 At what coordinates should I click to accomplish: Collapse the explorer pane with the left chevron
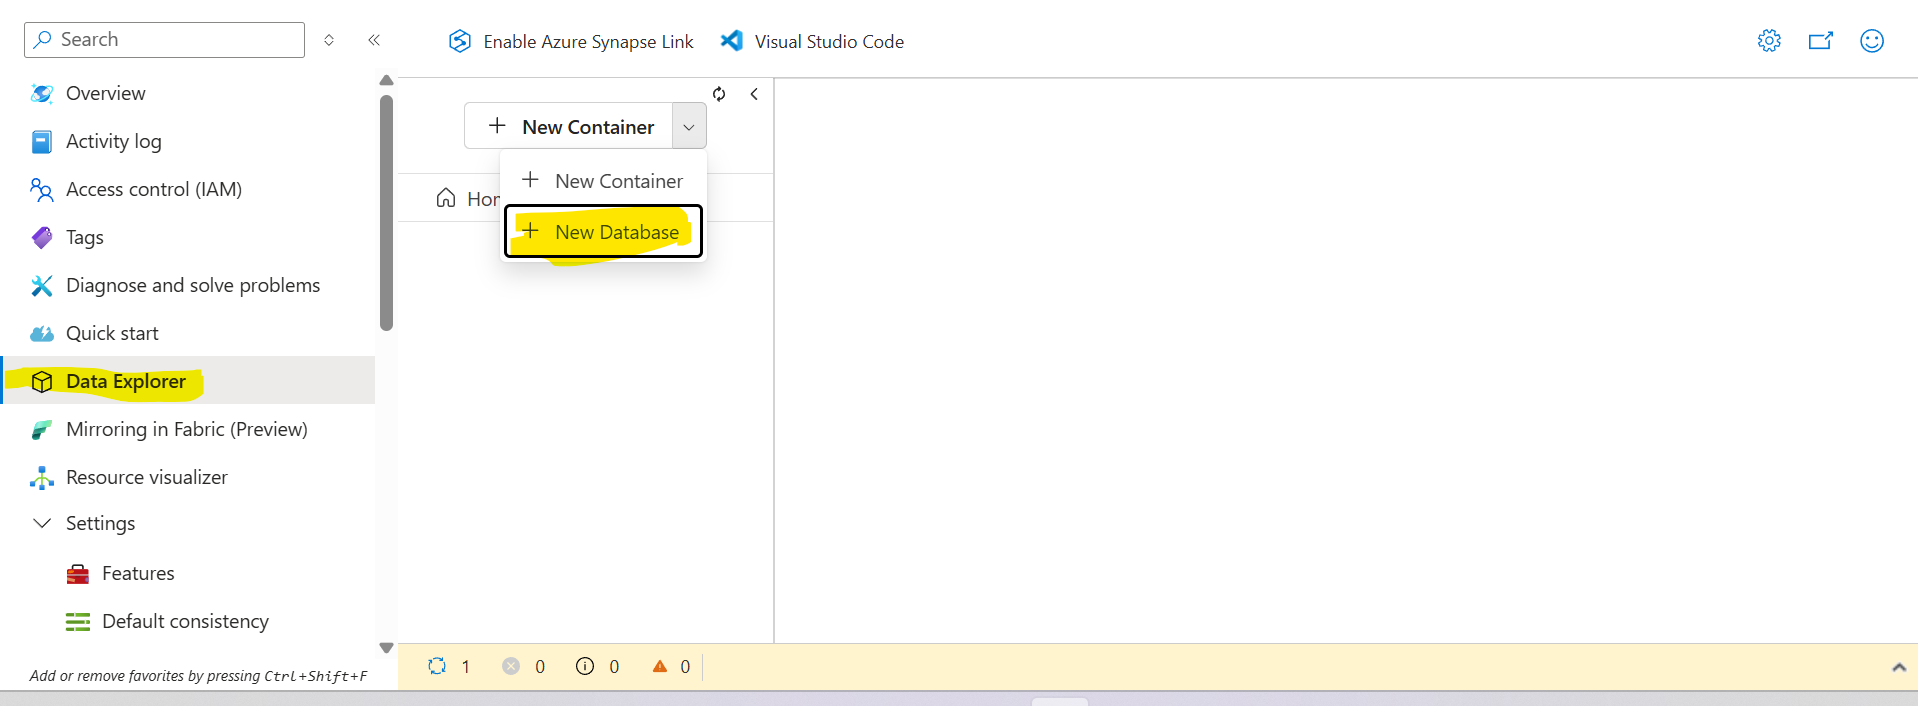[x=754, y=94]
